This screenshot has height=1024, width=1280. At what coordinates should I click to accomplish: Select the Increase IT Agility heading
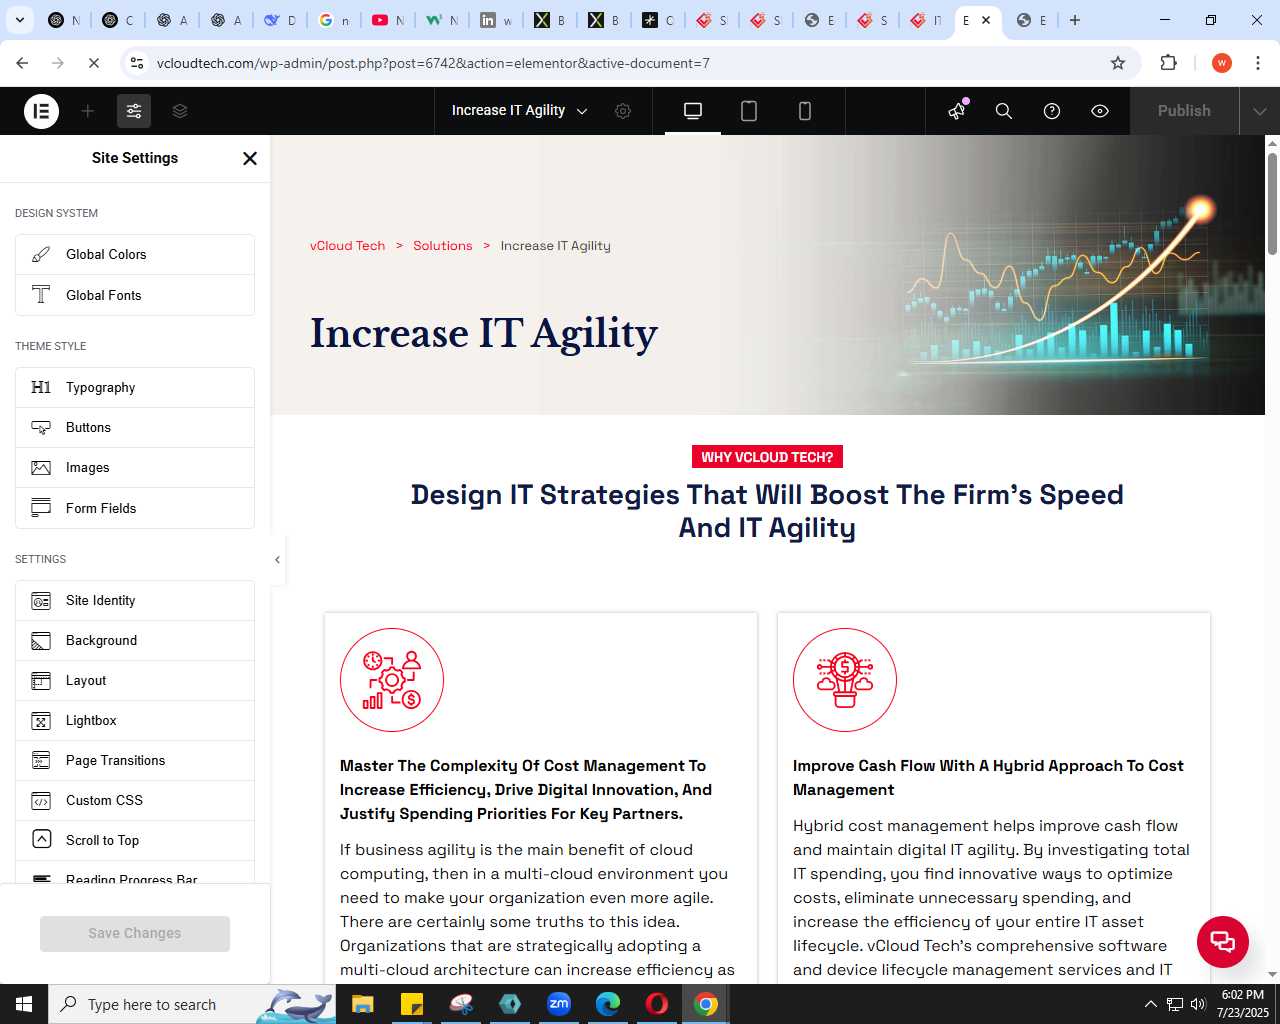pyautogui.click(x=484, y=333)
